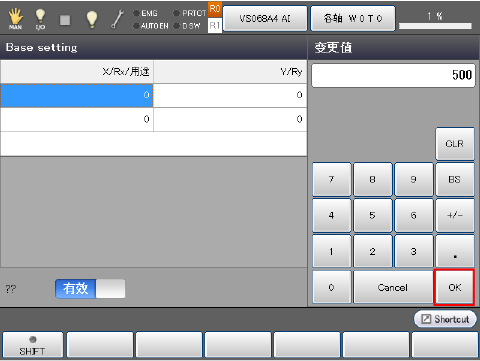480x361 pixels.
Task: Click keypad digit 7
Action: pos(332,179)
